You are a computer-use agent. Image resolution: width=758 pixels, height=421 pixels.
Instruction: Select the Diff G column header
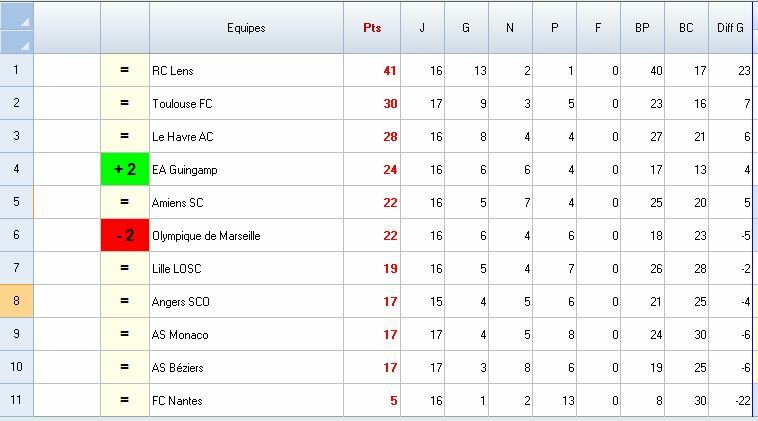coord(731,28)
